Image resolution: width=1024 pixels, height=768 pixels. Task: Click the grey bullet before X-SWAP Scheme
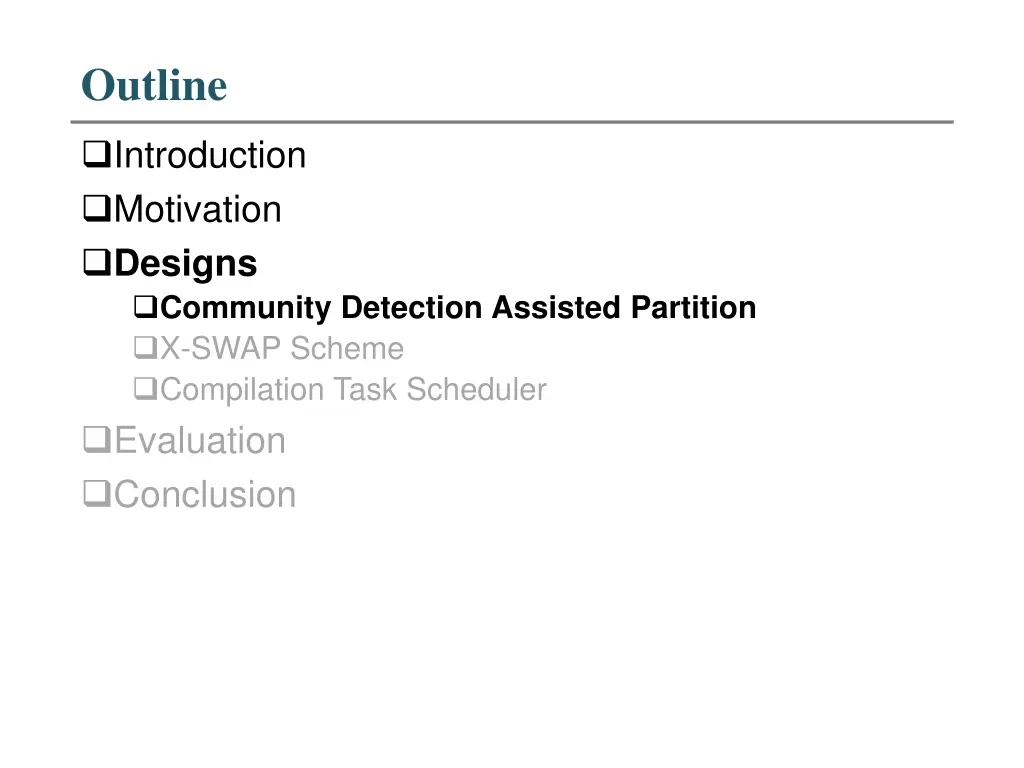146,348
